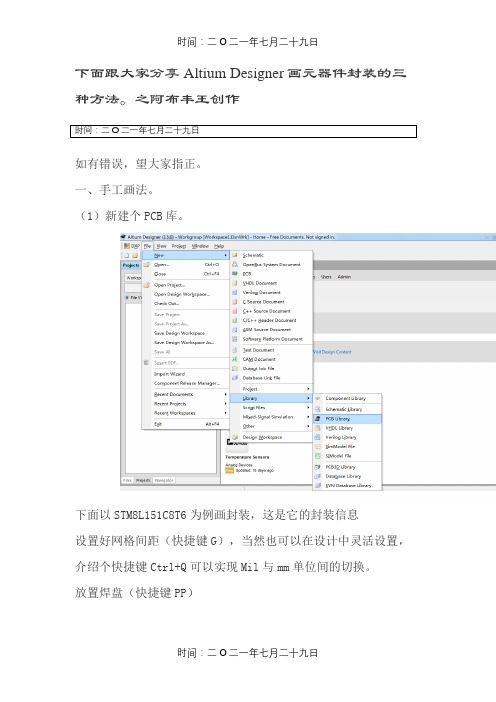Viewport: 496px width, 702px height.
Task: Click the open folder toolbar icon
Action: pos(135,255)
